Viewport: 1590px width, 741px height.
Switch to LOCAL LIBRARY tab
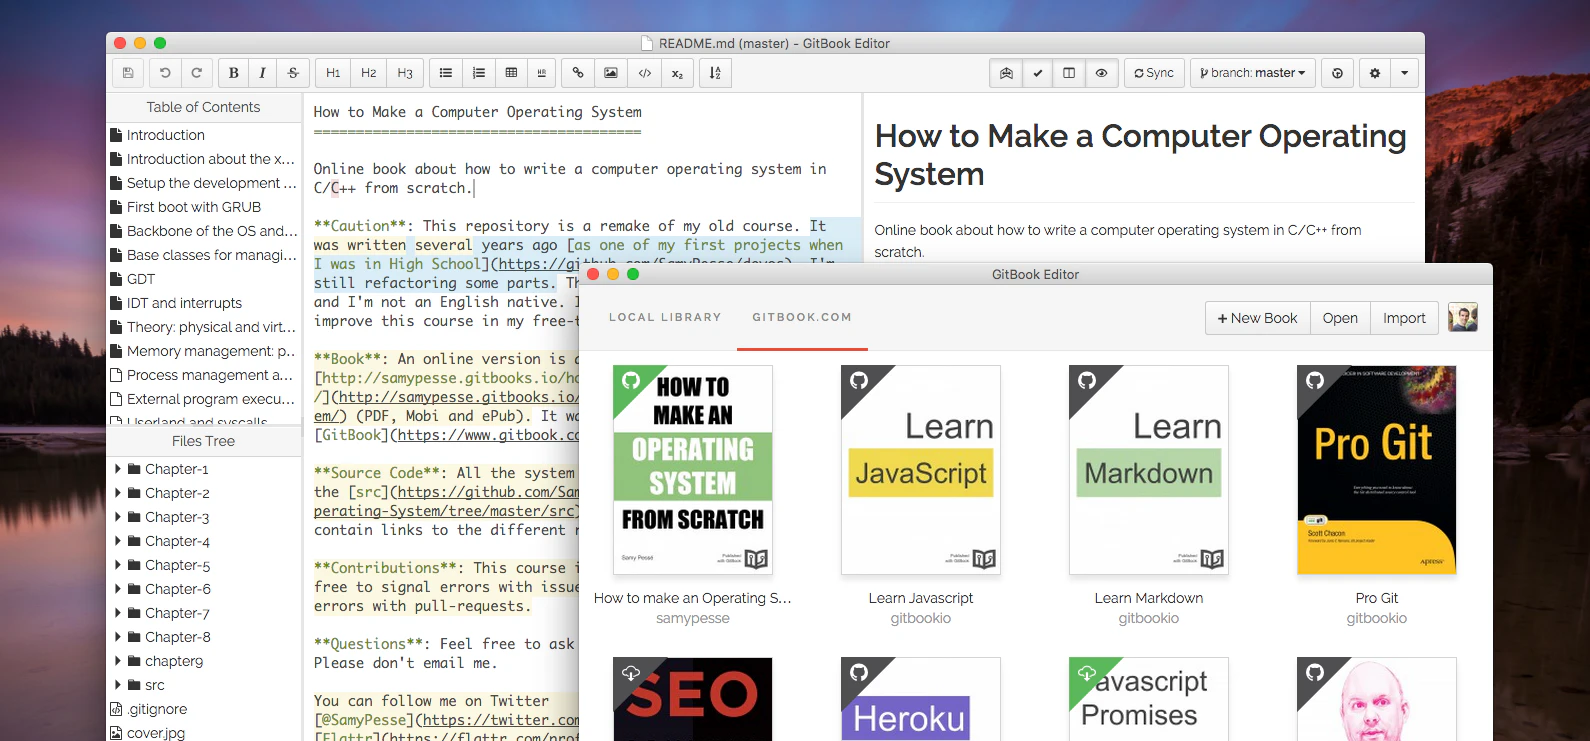point(665,317)
